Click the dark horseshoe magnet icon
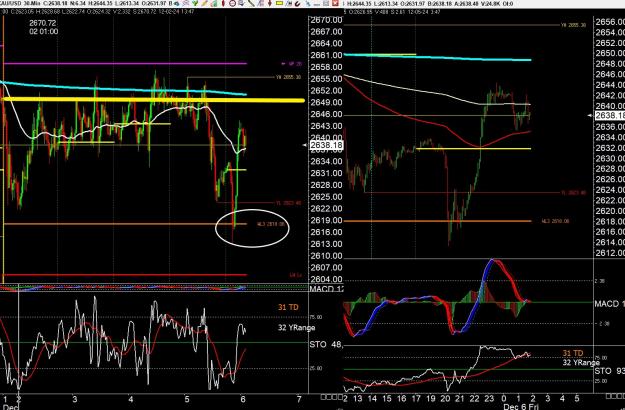 coord(297,4)
